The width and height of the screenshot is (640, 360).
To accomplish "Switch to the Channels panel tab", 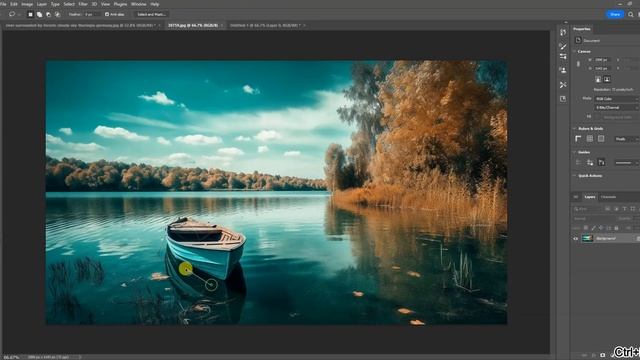I will point(608,197).
